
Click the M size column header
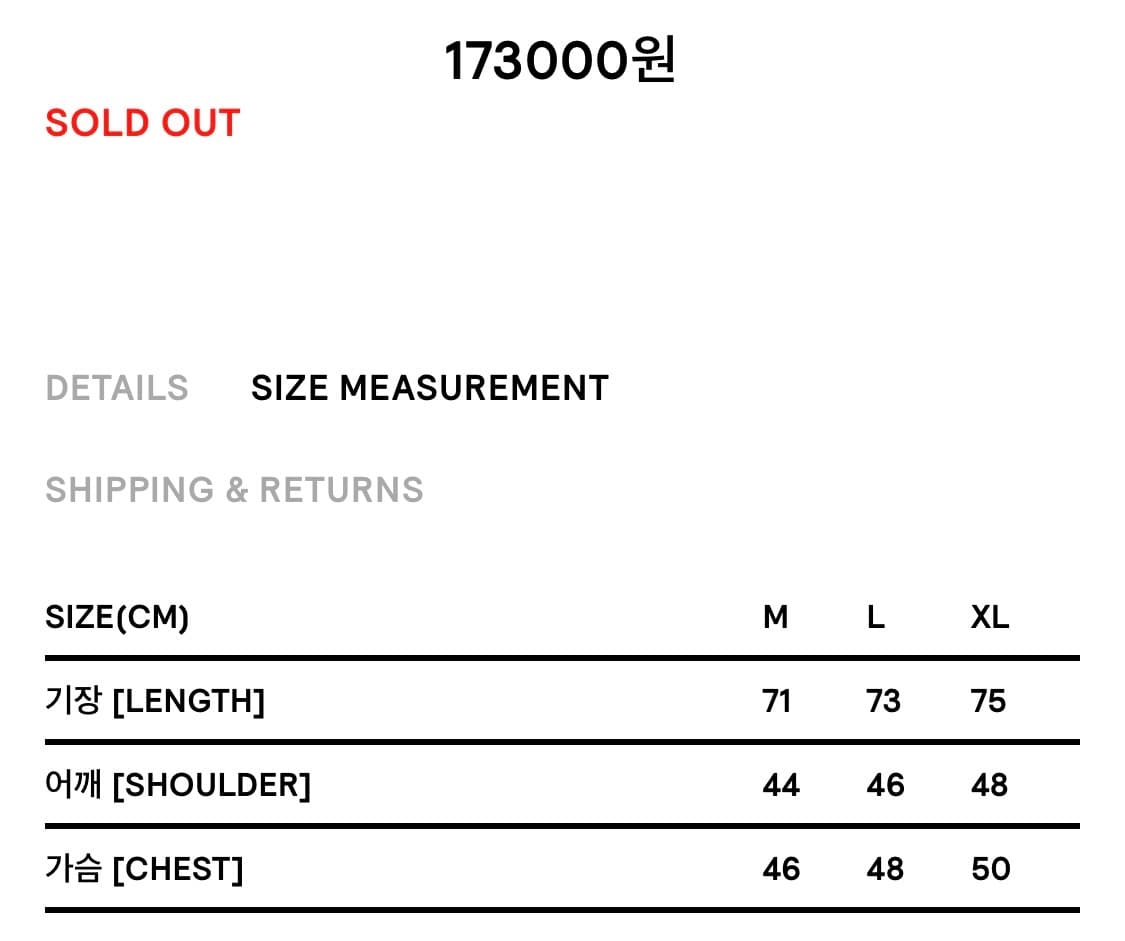[775, 617]
